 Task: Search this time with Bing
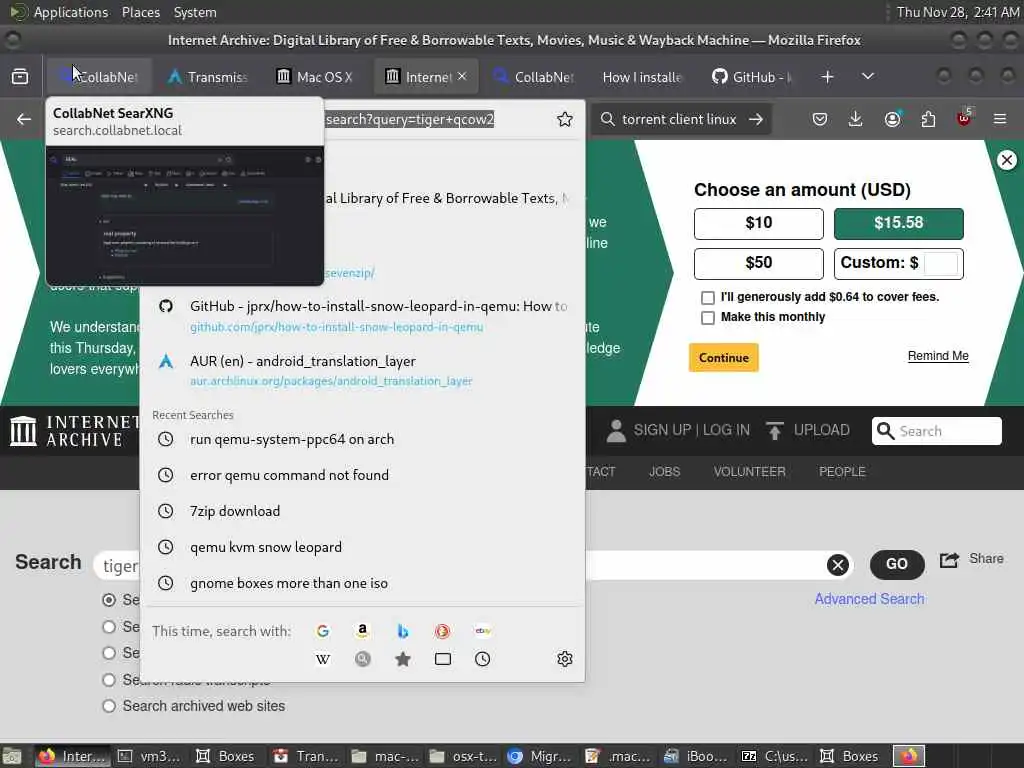coord(403,631)
